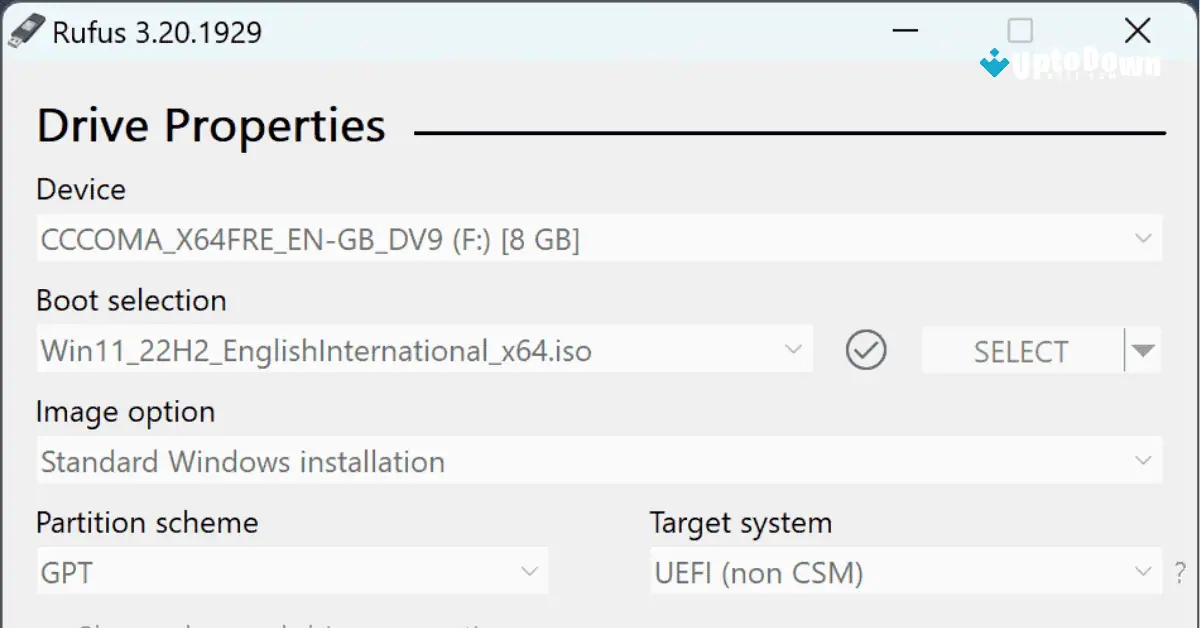Select the Win11_22H2_EnglishInternational_x64.iso field
The width and height of the screenshot is (1200, 628).
tap(400, 350)
